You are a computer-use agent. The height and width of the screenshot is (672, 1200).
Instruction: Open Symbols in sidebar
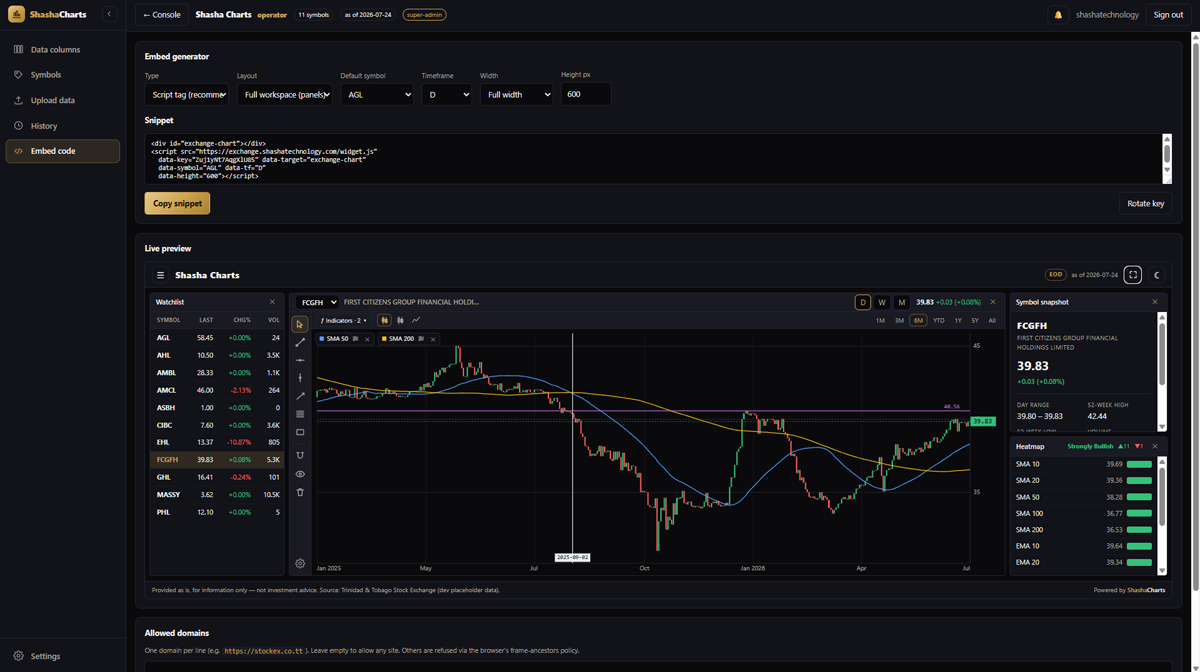63,75
